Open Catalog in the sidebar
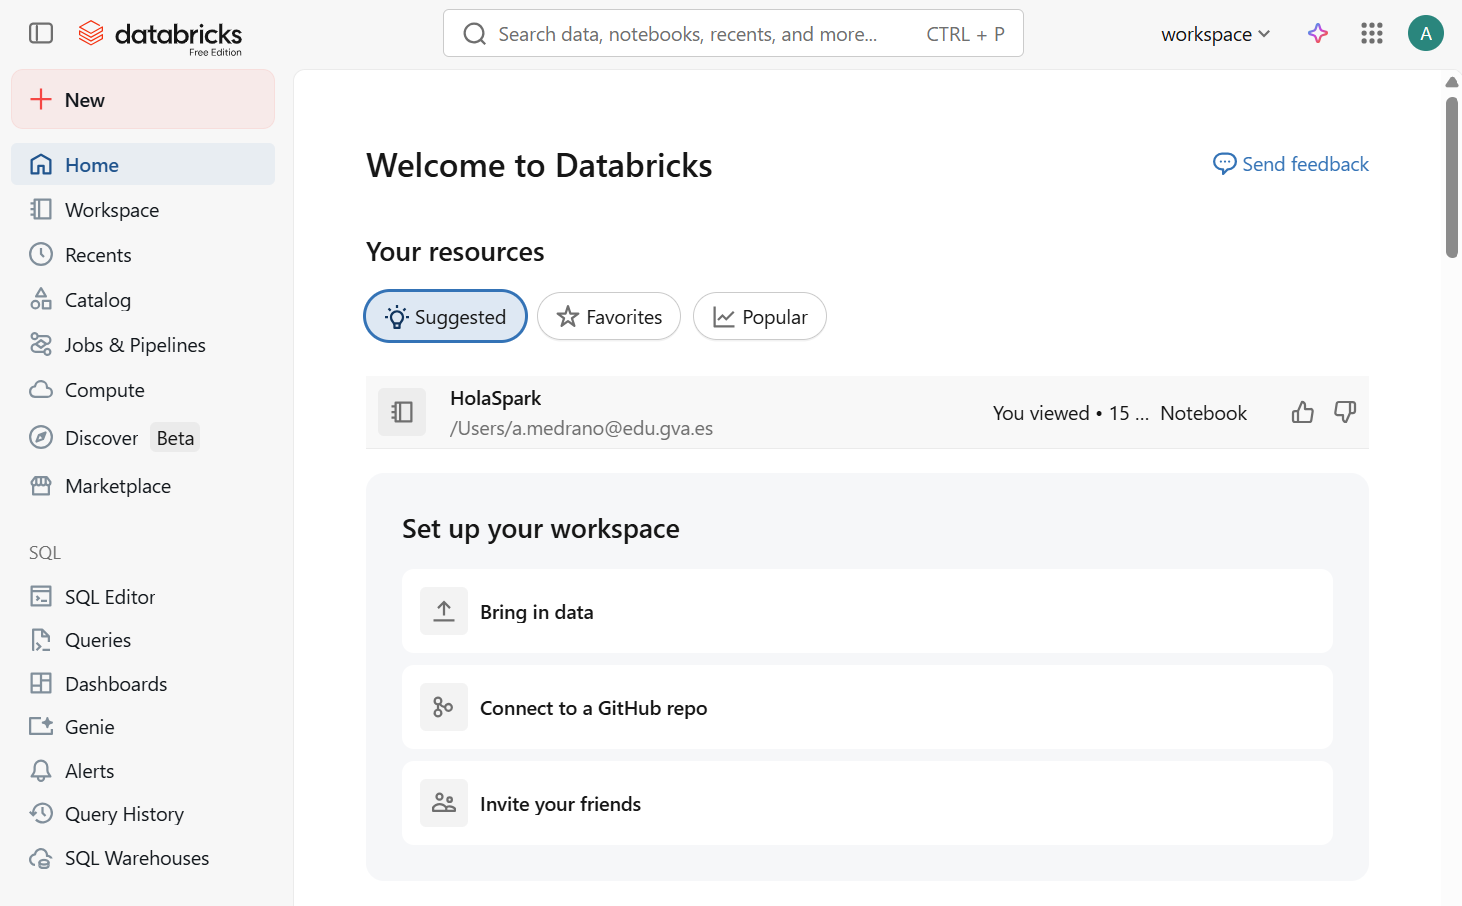Viewport: 1462px width, 906px height. pos(143,299)
